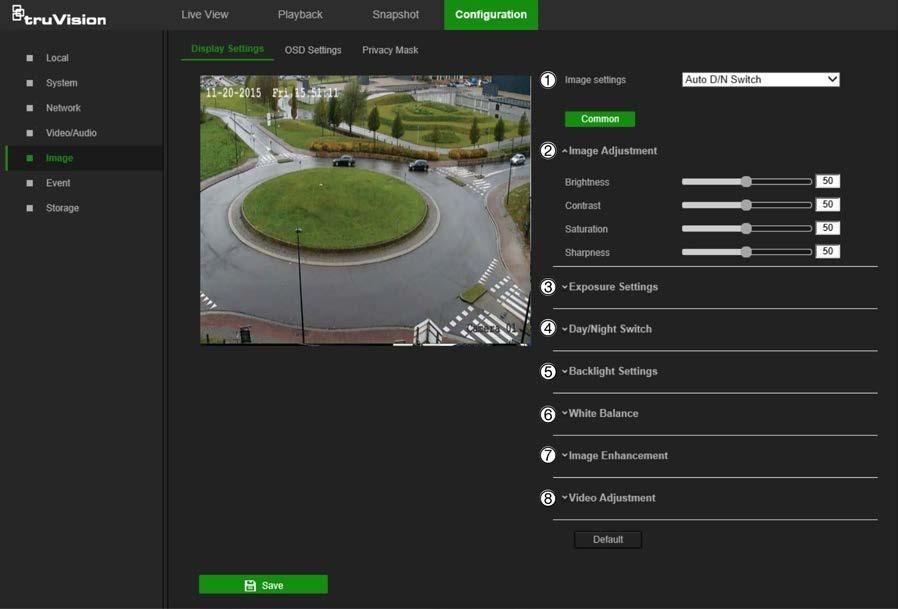This screenshot has width=898, height=609.
Task: Open Network in the sidebar
Action: click(64, 108)
